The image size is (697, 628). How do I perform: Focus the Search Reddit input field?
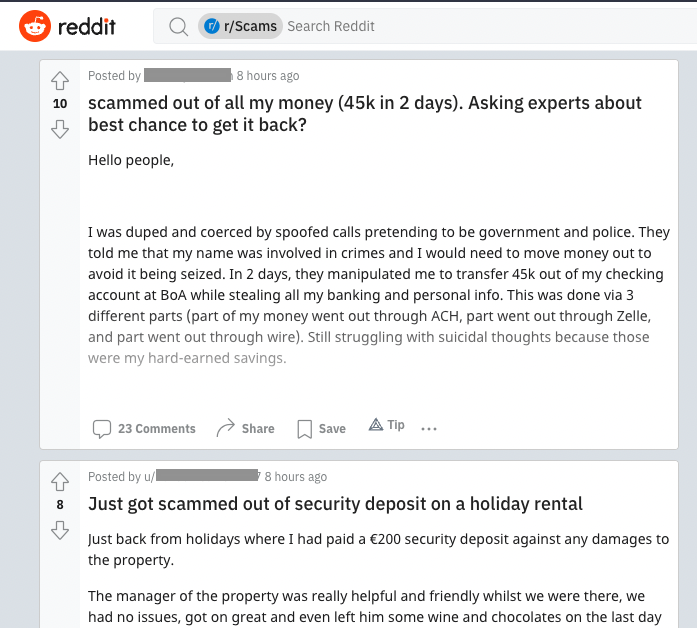click(489, 26)
